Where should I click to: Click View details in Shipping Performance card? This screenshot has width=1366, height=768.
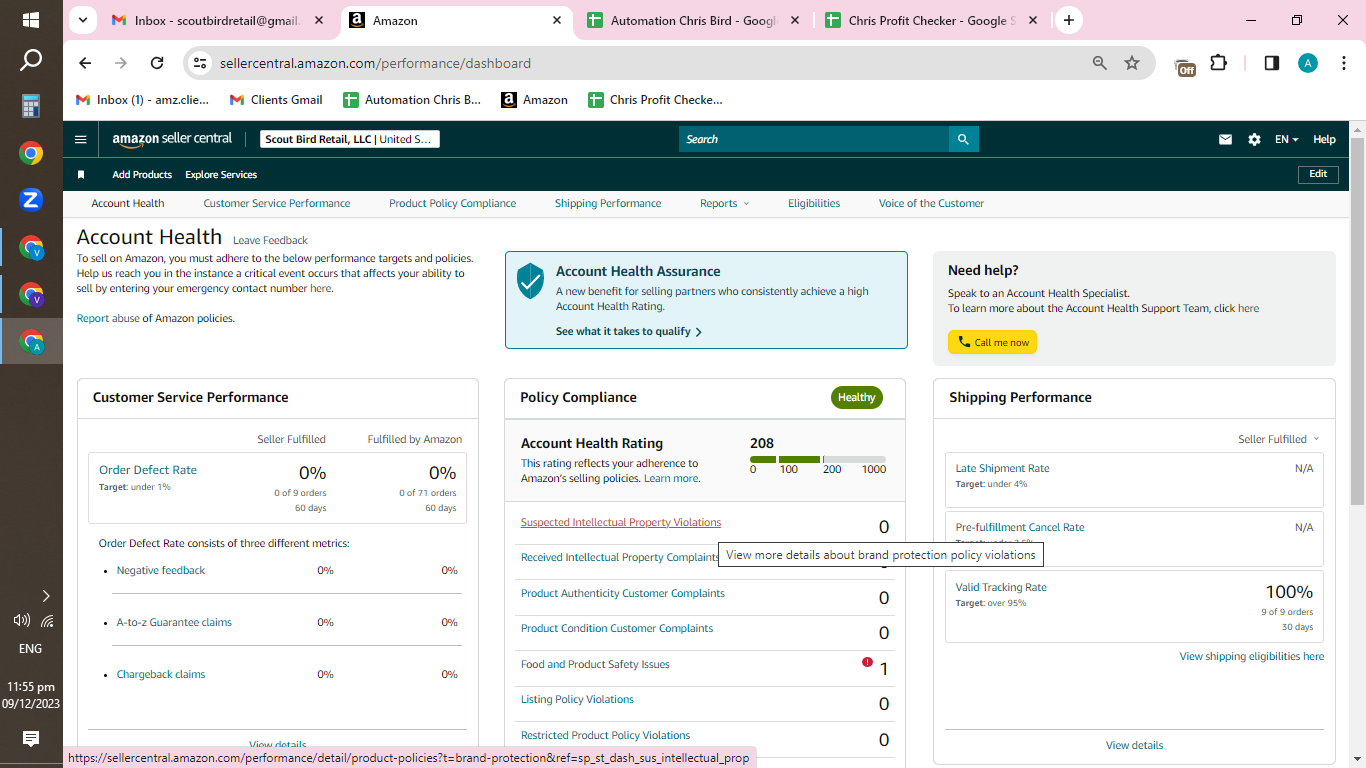pyautogui.click(x=1134, y=745)
